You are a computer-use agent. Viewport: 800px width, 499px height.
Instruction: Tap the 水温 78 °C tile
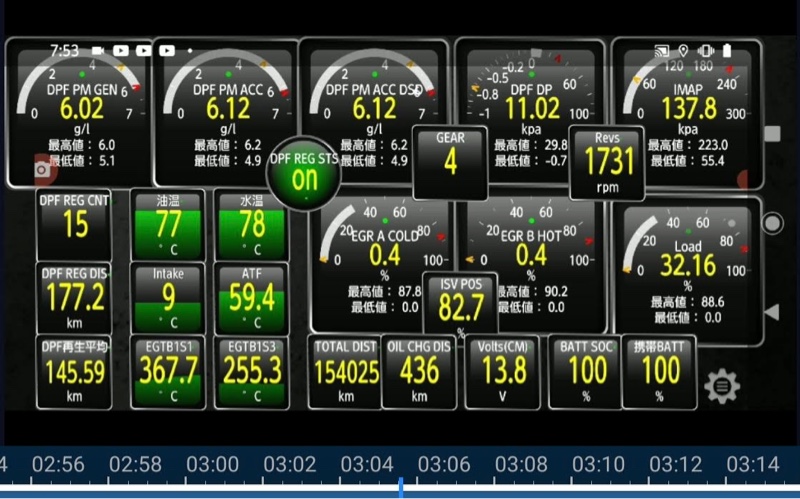[252, 225]
